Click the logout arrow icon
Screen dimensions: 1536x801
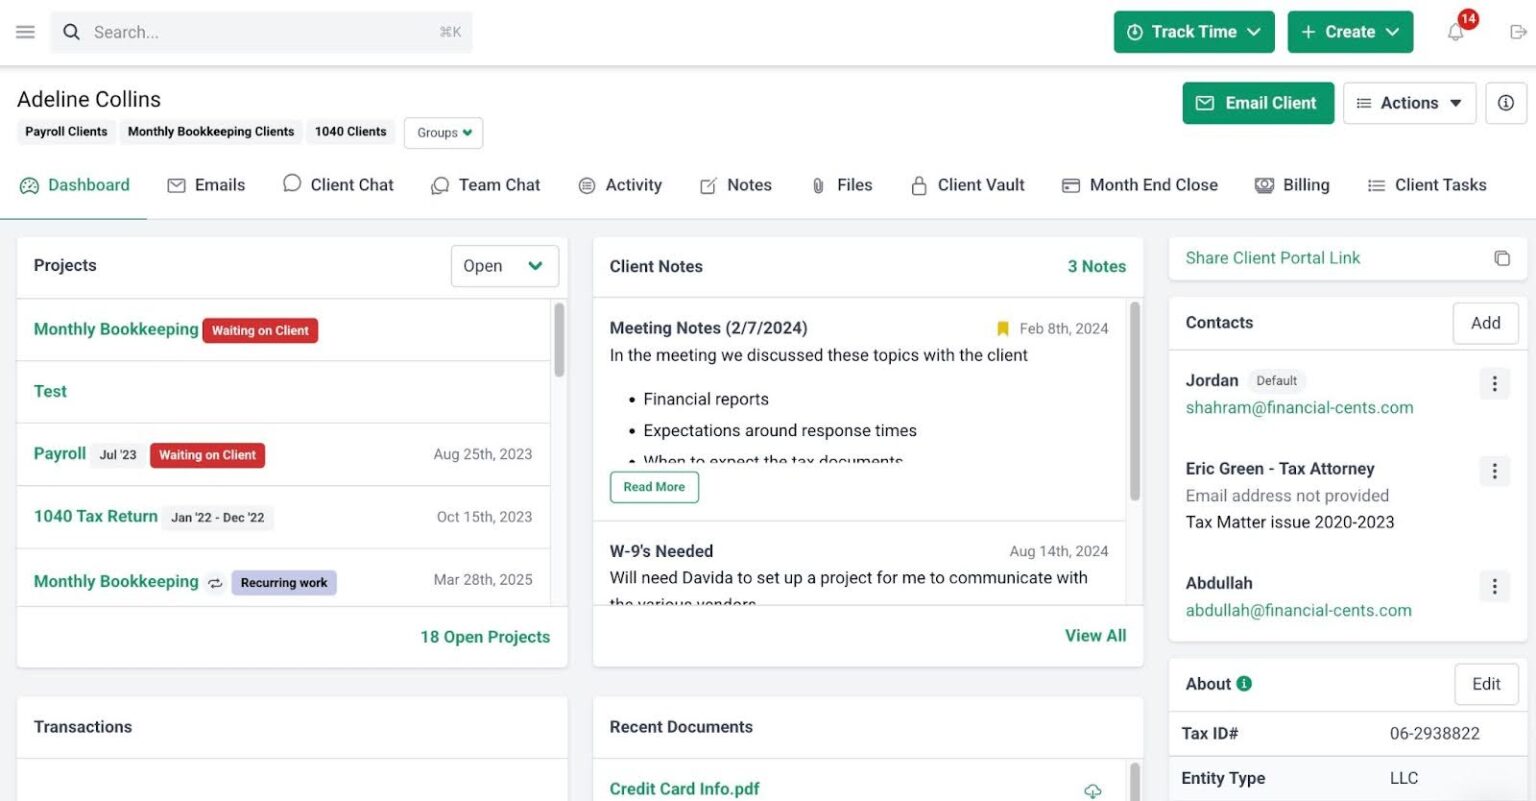[x=1518, y=32]
